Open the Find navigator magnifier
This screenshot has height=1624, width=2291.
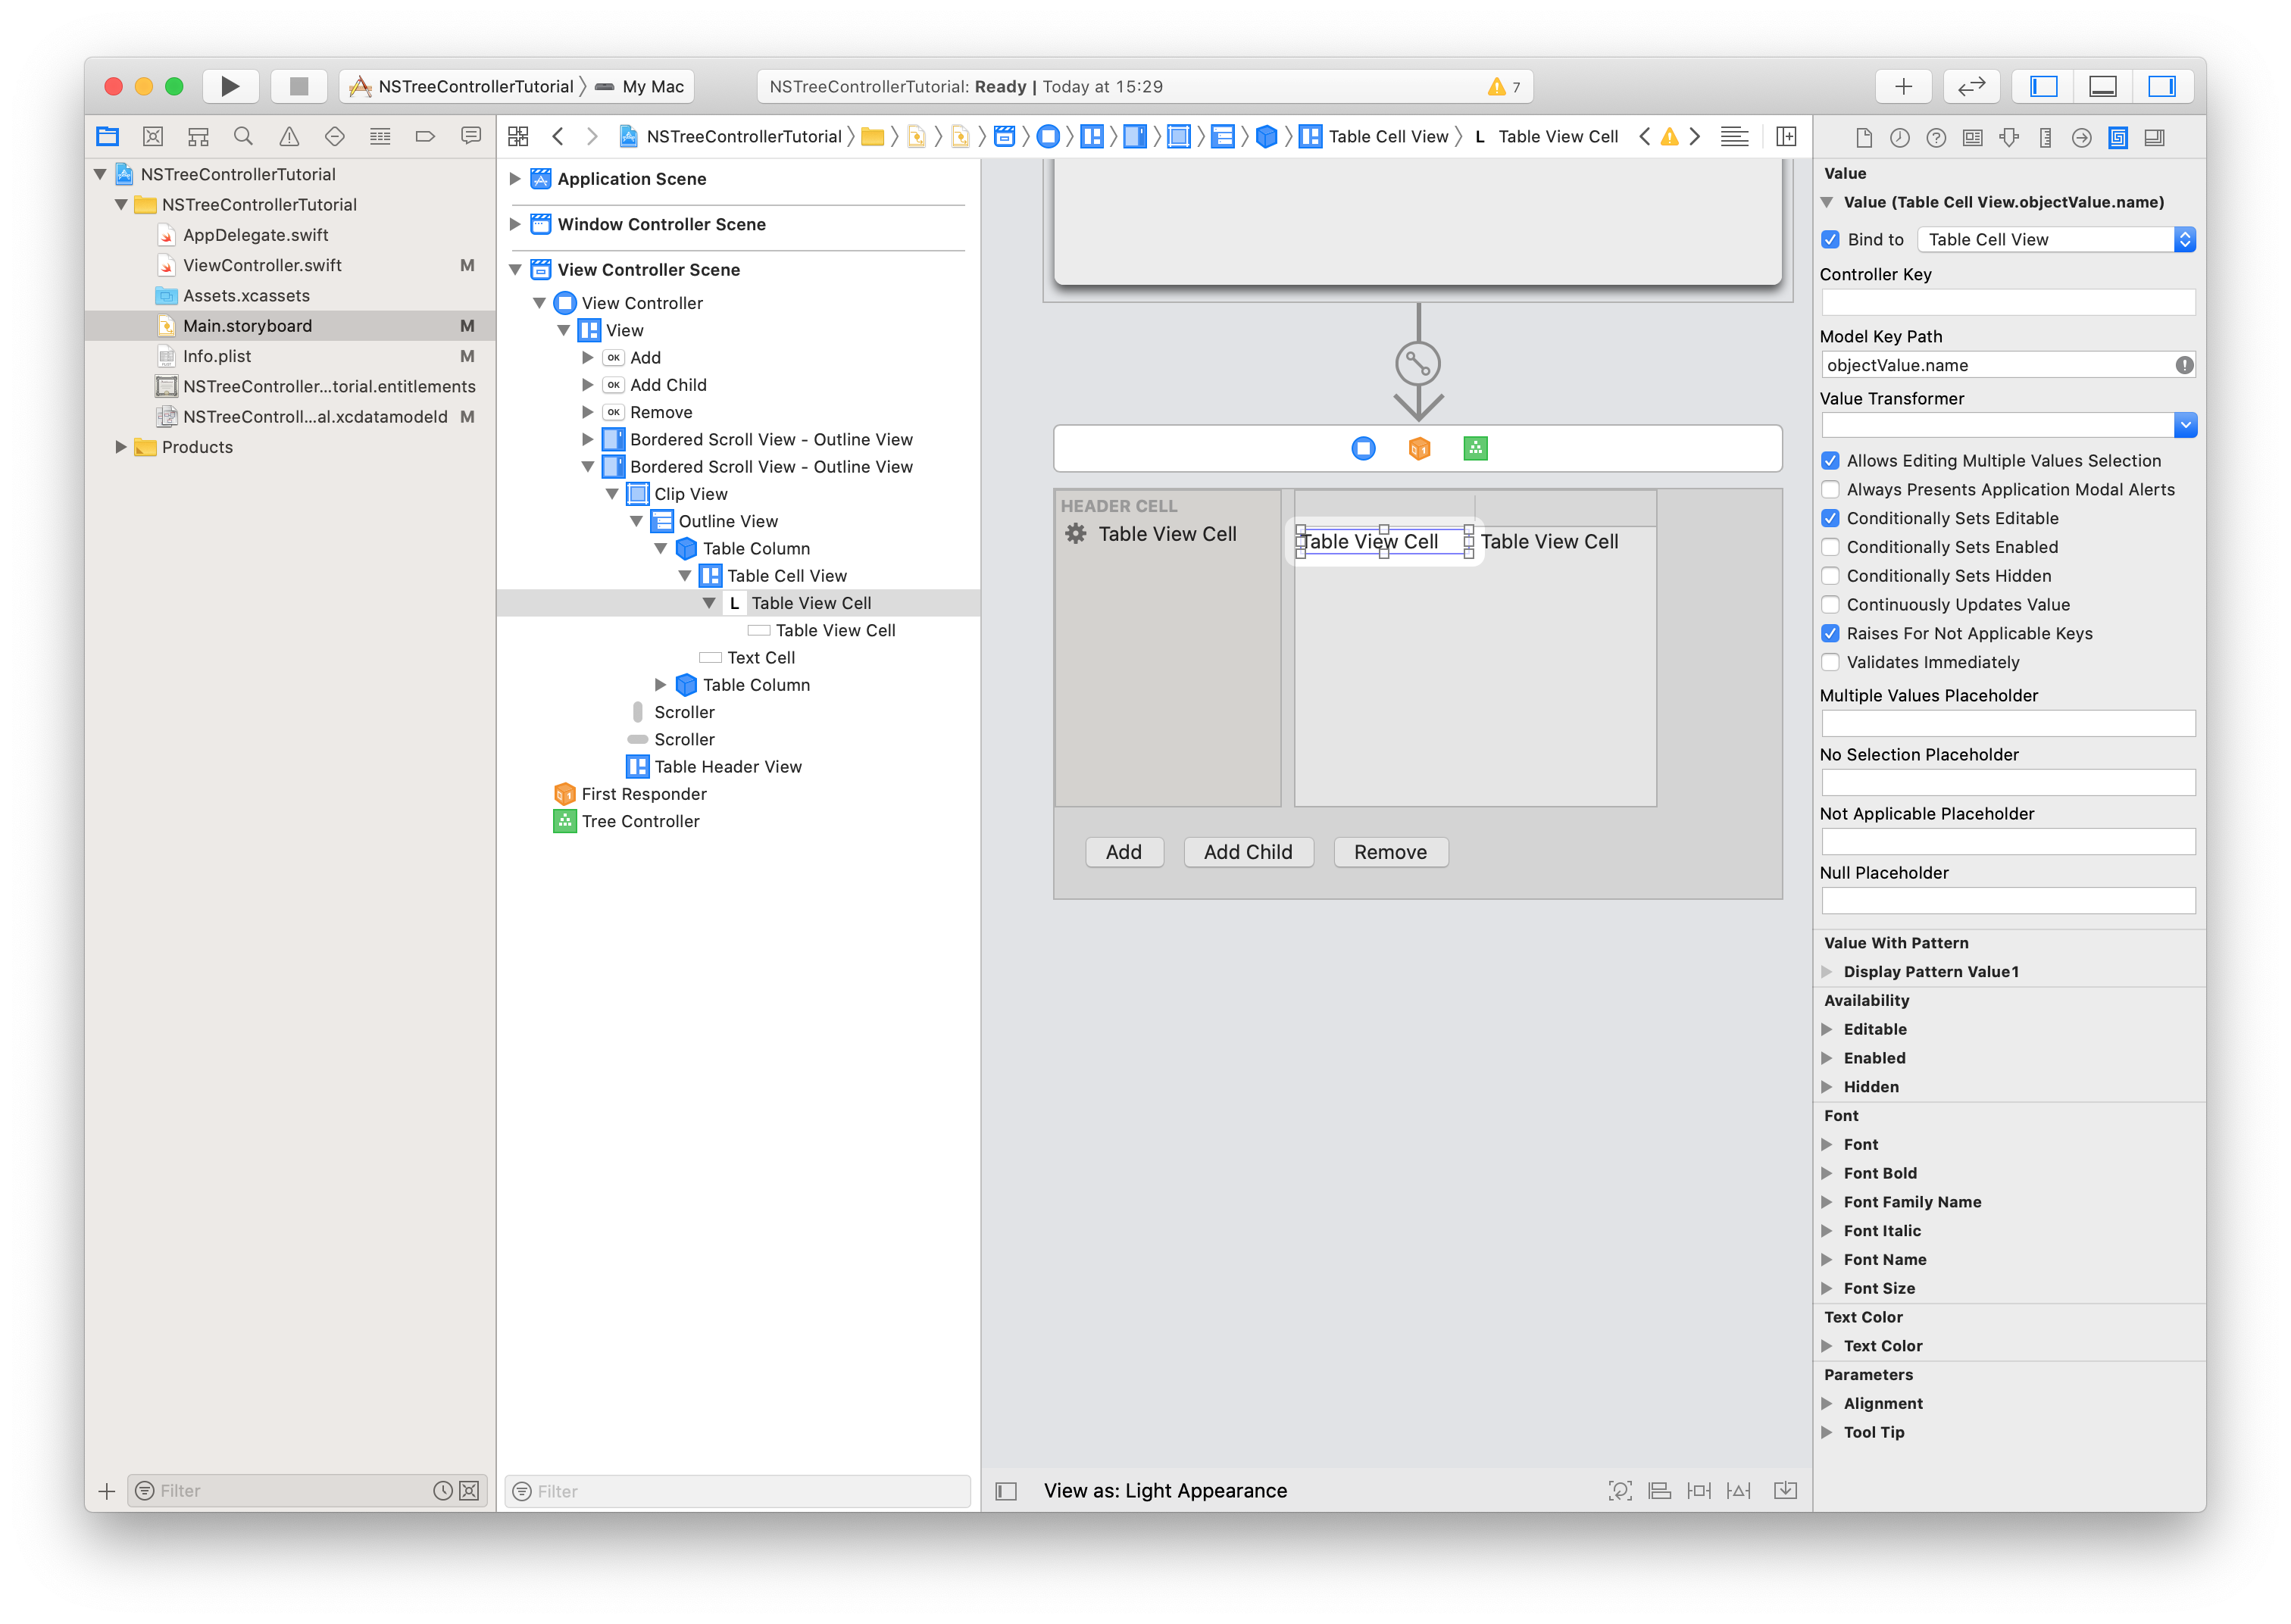click(243, 136)
